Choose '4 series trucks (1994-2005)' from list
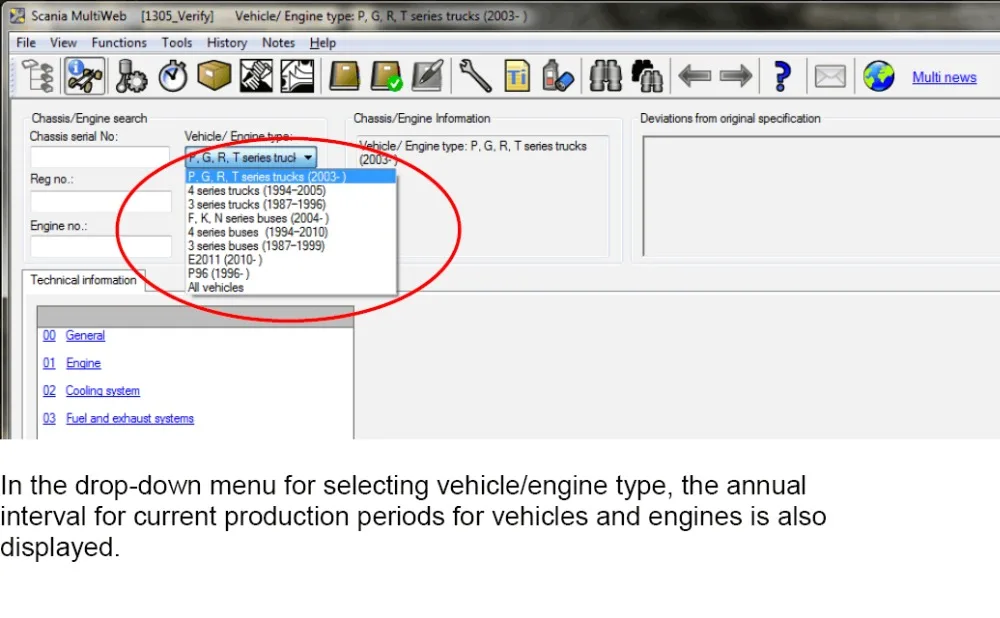 coord(290,191)
